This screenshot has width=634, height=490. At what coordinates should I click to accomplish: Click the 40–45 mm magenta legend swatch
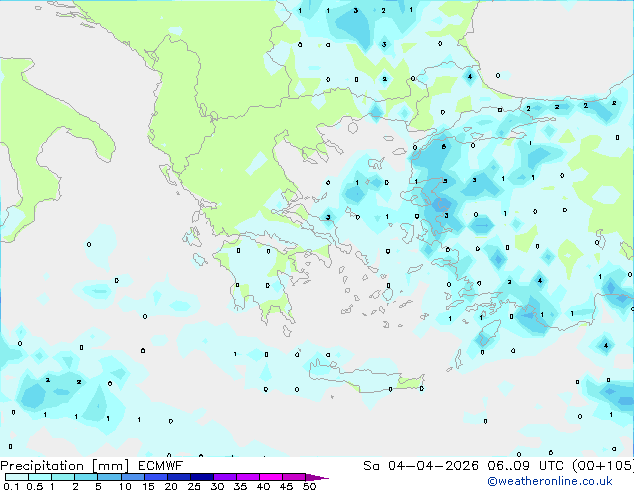tap(271, 477)
